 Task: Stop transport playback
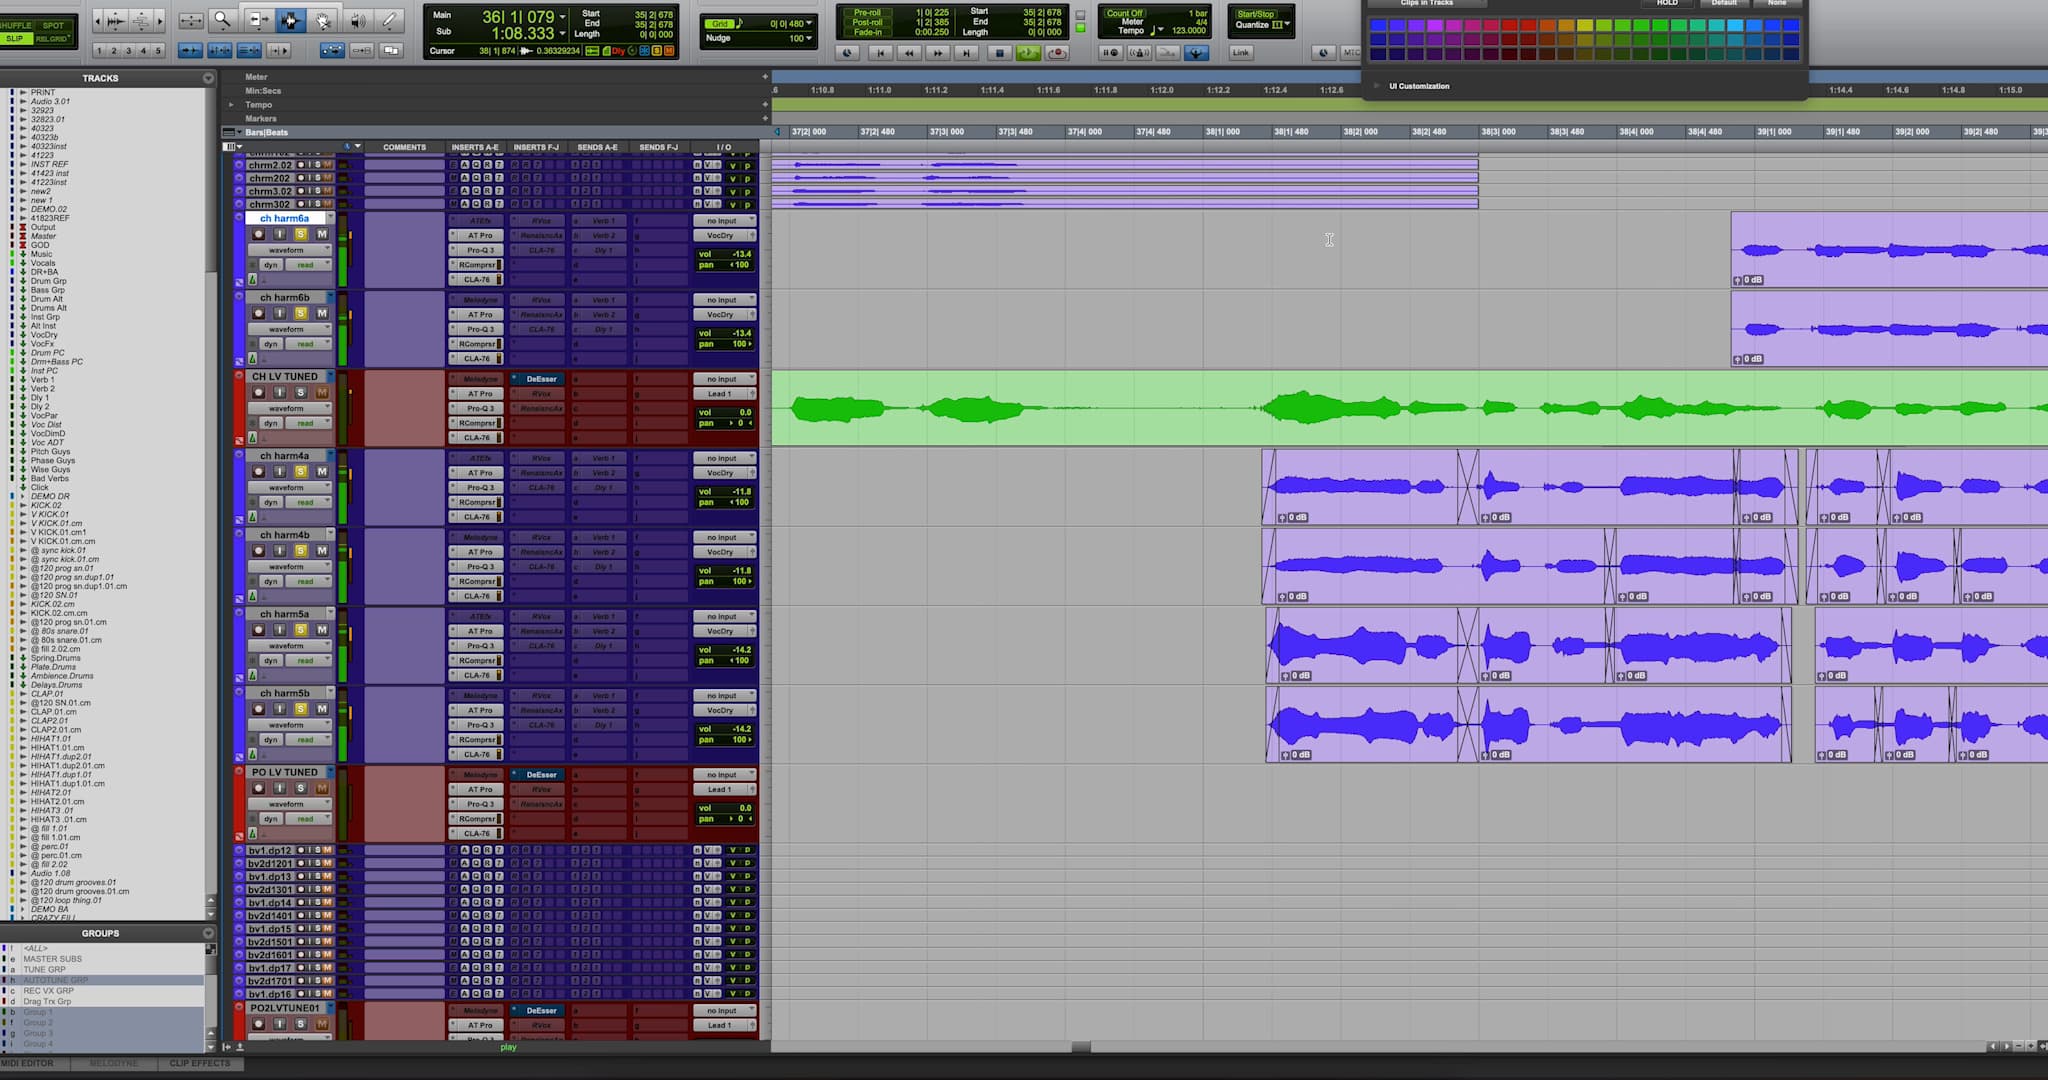[998, 53]
